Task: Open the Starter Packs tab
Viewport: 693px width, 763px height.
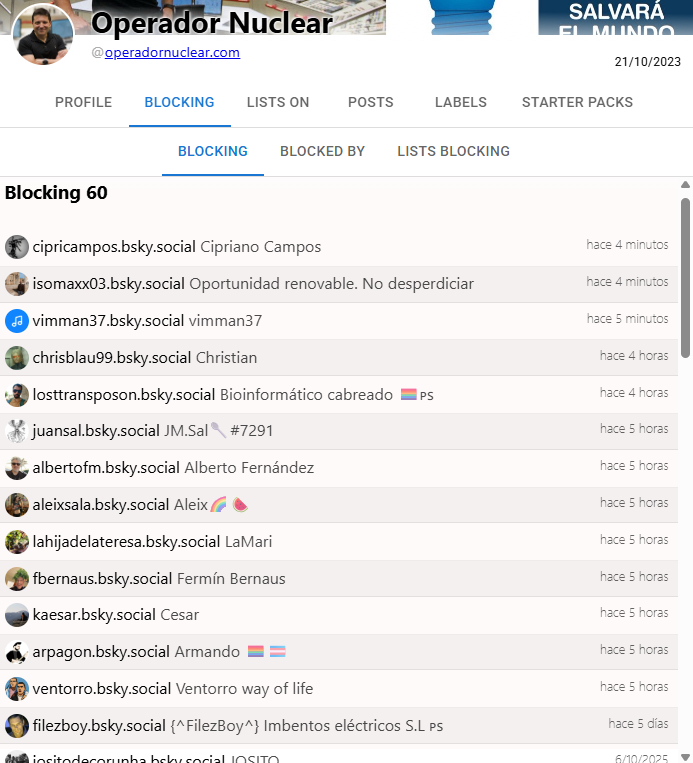Action: pyautogui.click(x=577, y=102)
